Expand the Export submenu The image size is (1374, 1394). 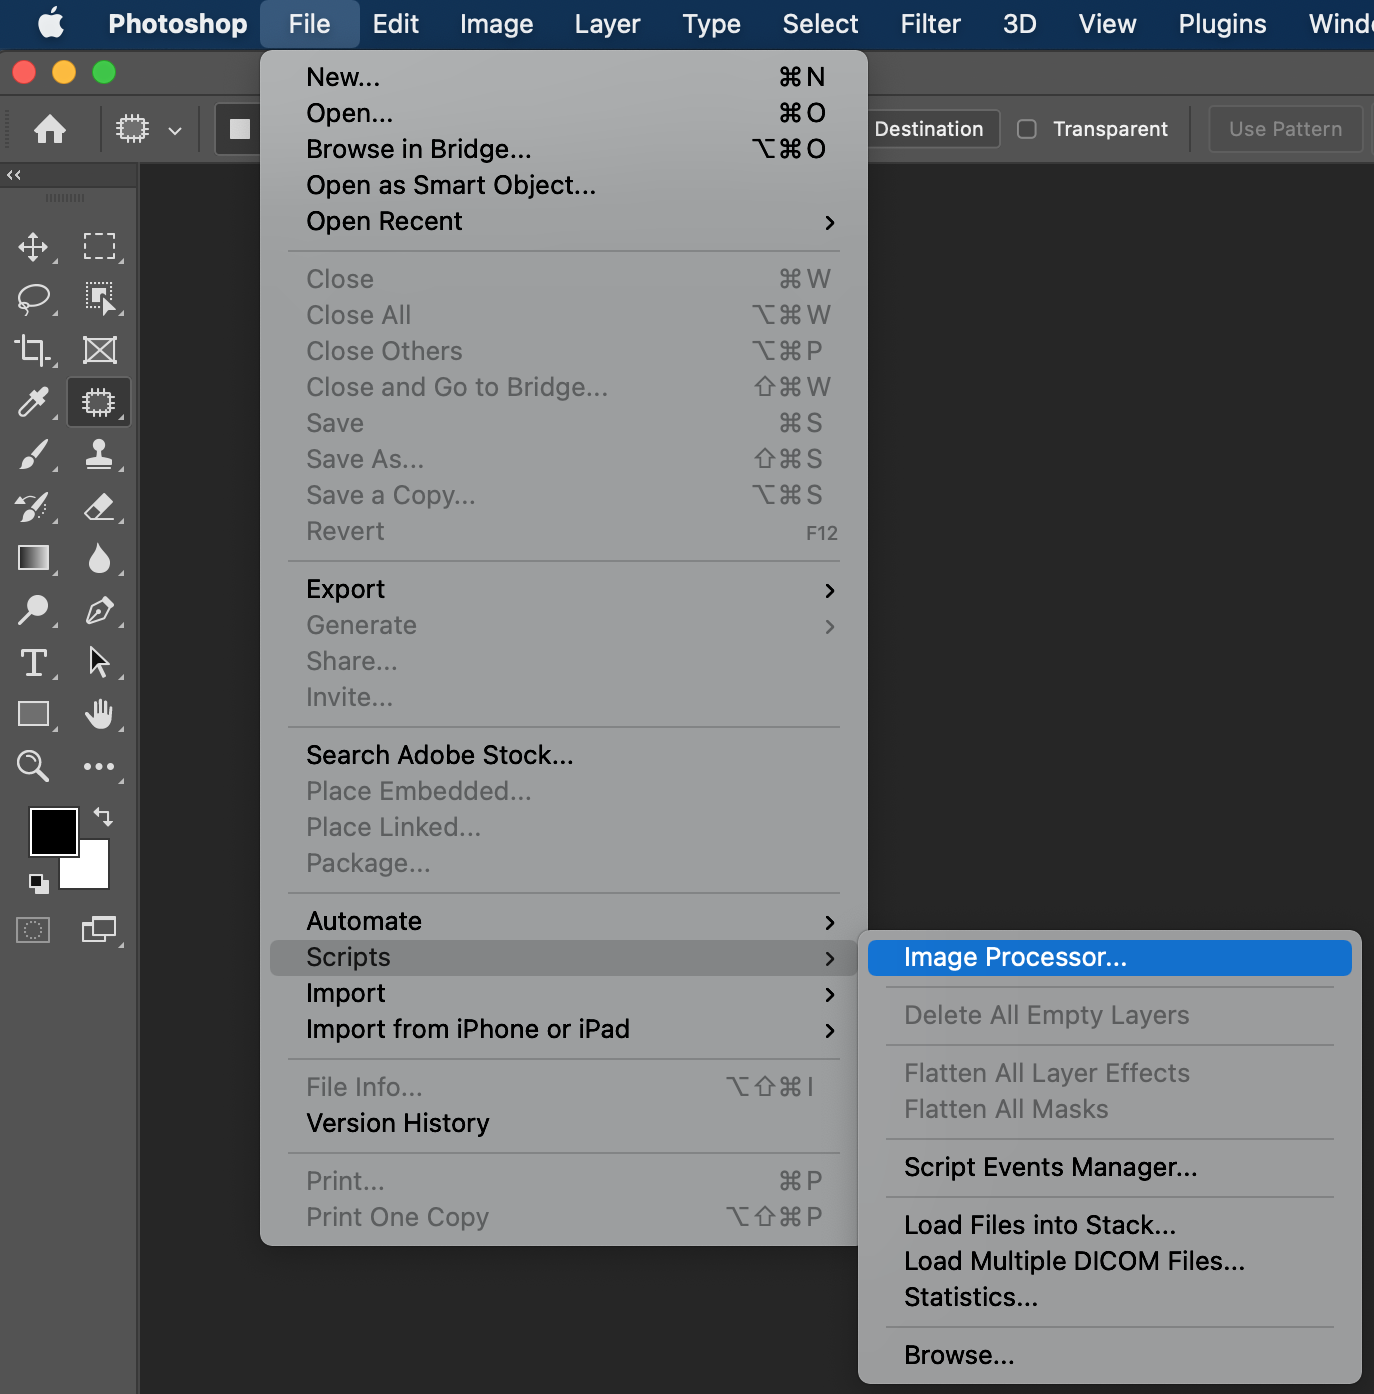pyautogui.click(x=564, y=589)
